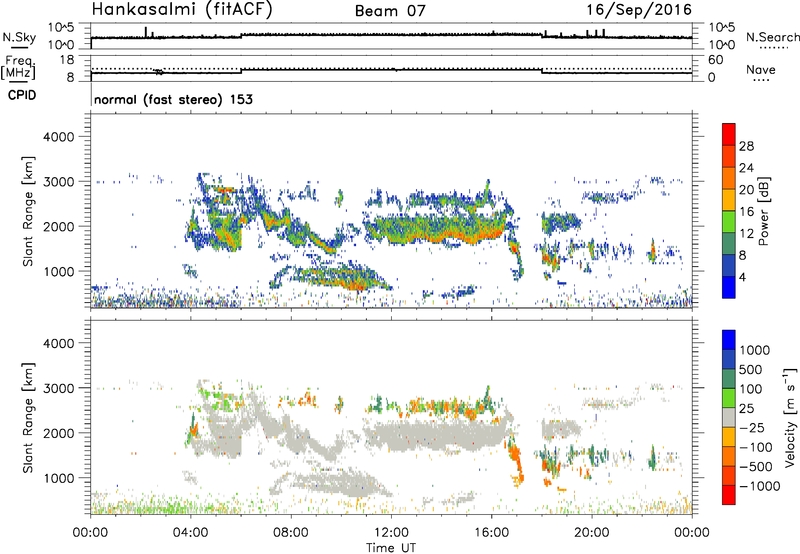Click the 16/Sep/2016 date label
800x554 pixels.
click(x=639, y=10)
